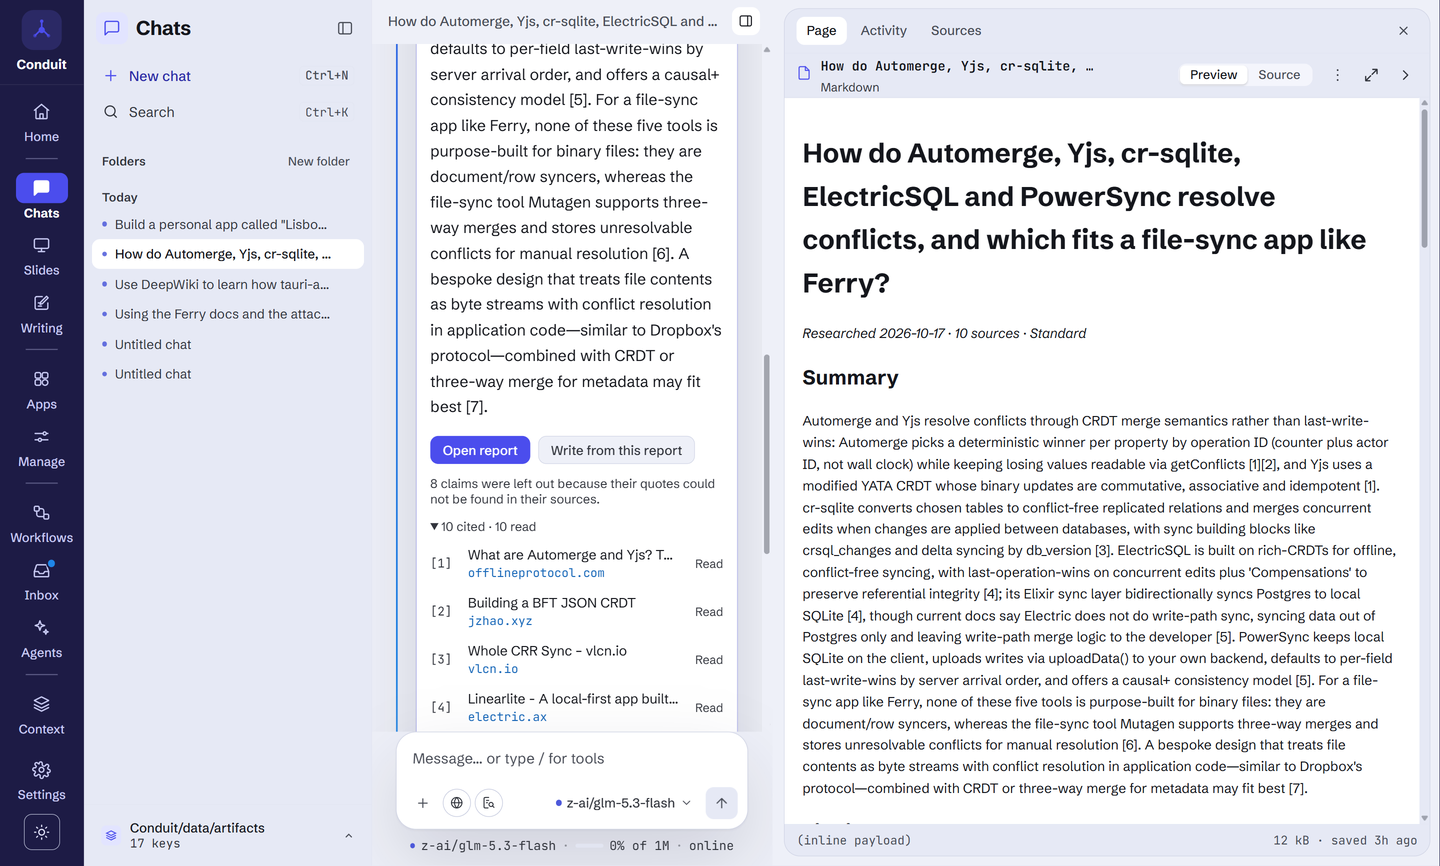This screenshot has width=1440, height=866.
Task: Go to Home in the sidebar
Action: pos(41,123)
